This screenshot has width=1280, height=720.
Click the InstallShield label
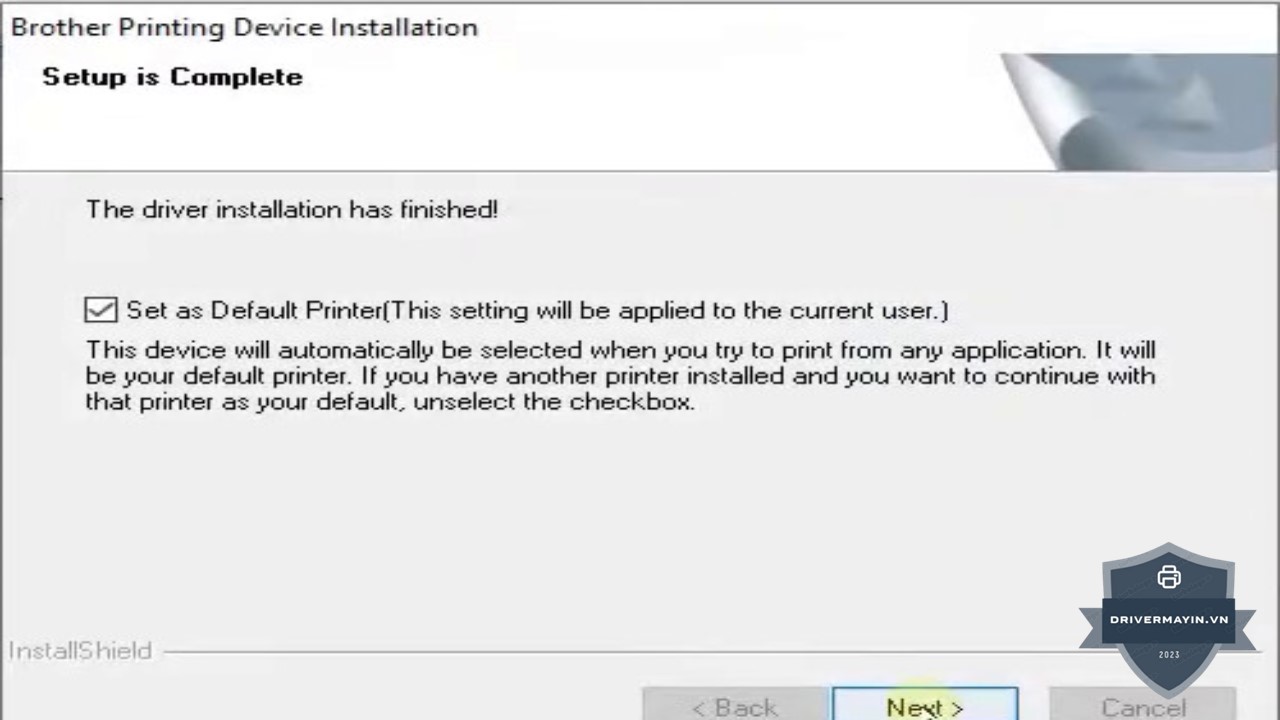tap(80, 651)
